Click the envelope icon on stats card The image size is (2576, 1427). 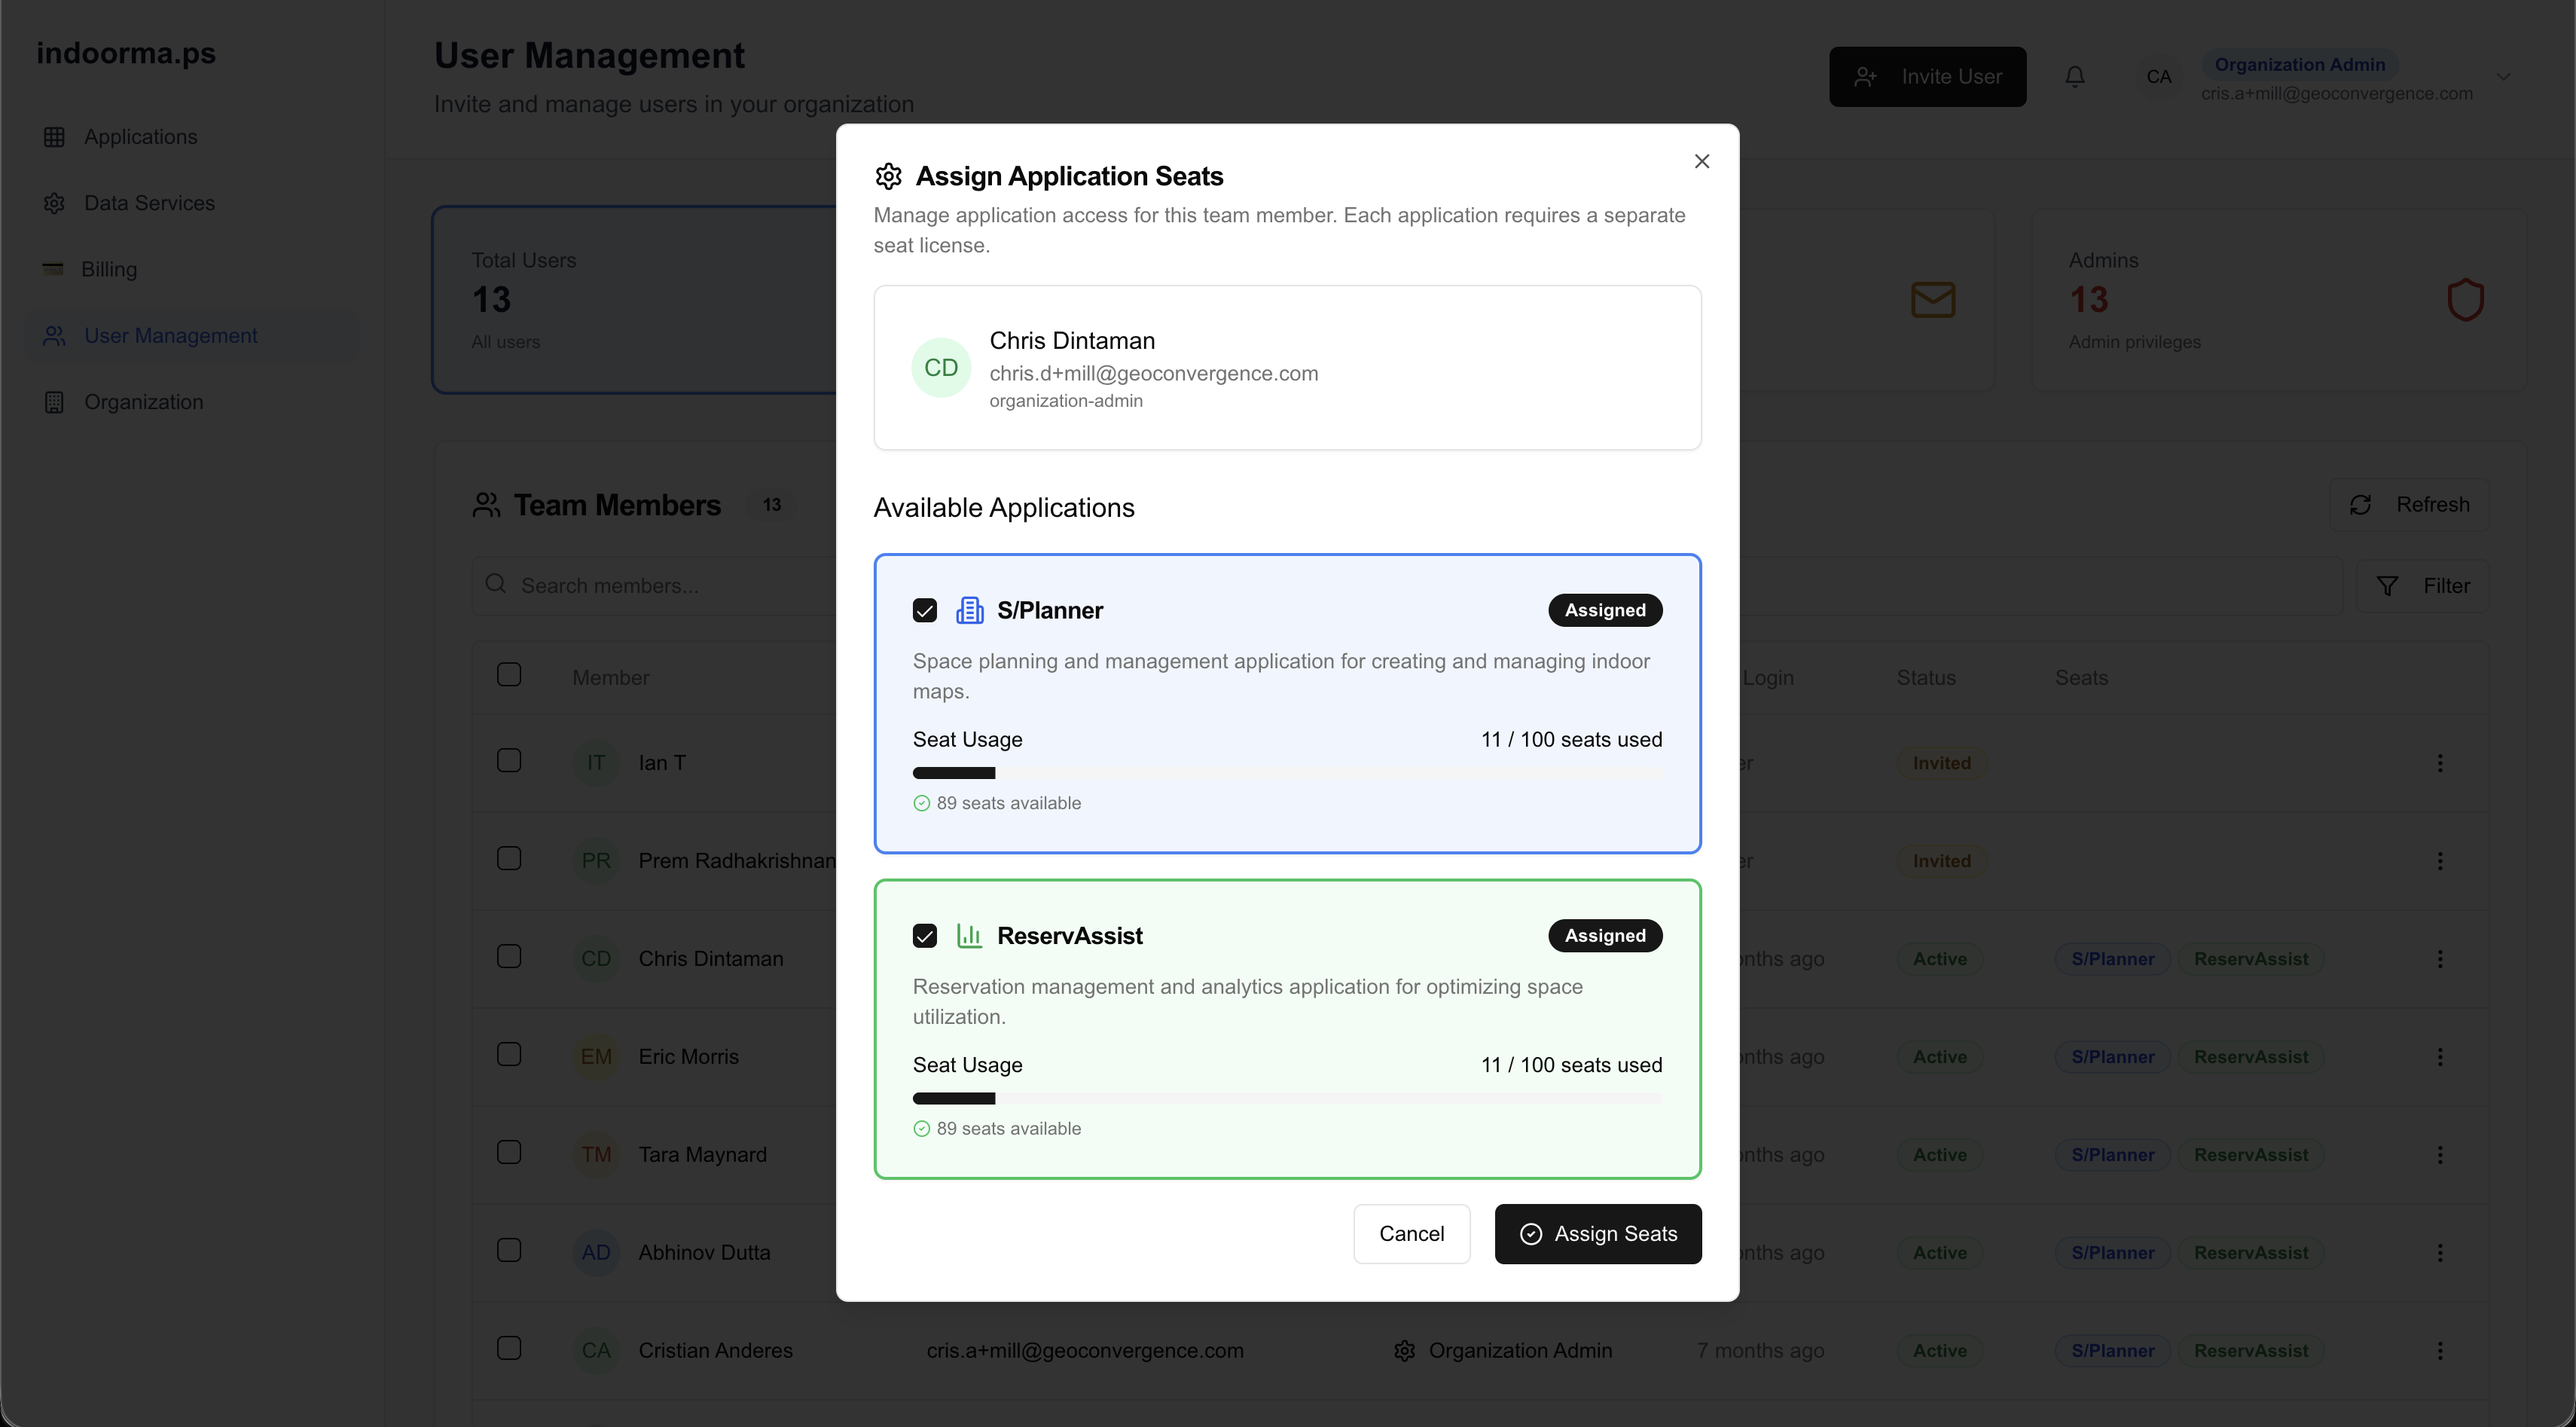click(x=1932, y=300)
